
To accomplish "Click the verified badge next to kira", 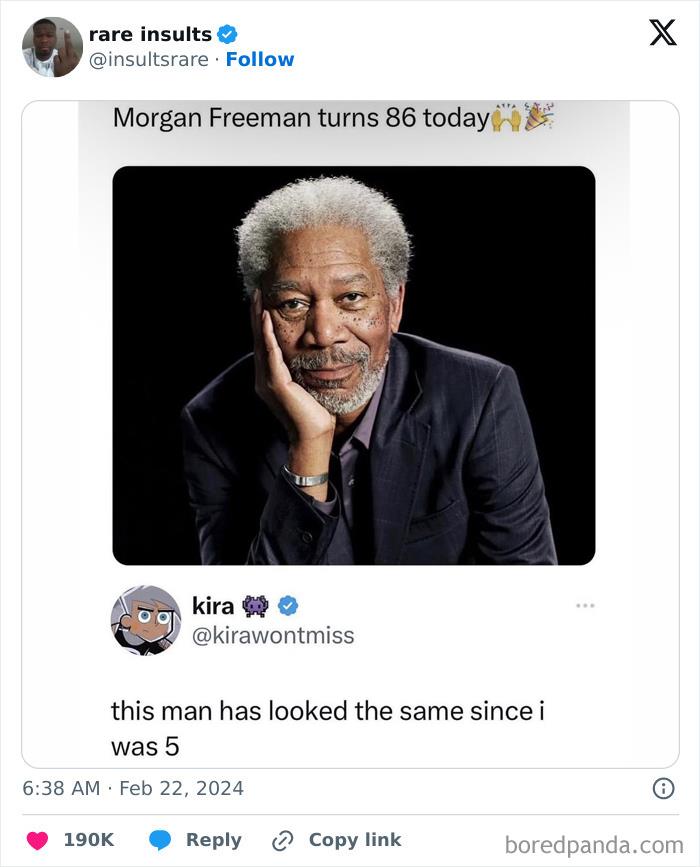I will tap(288, 606).
